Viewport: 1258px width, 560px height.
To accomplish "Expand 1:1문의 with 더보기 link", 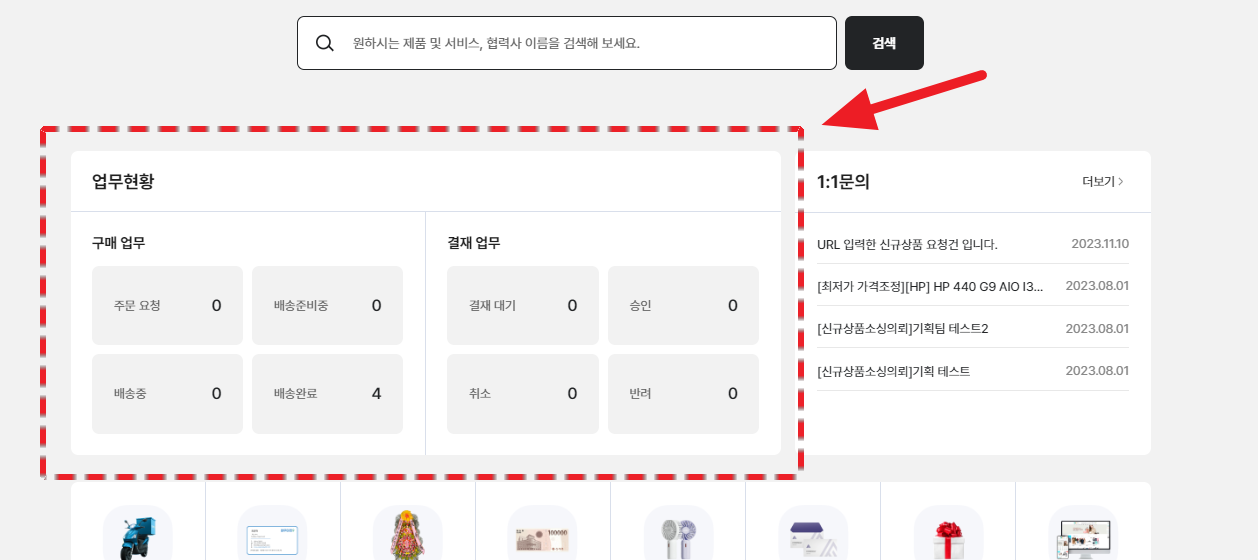I will coord(1103,182).
